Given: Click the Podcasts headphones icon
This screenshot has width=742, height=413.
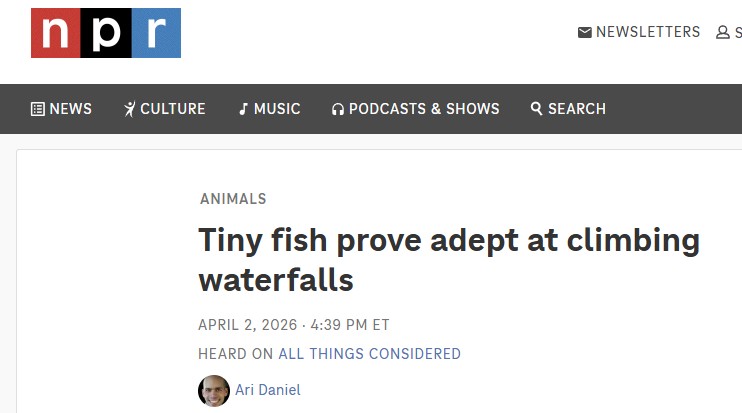Looking at the screenshot, I should 338,109.
